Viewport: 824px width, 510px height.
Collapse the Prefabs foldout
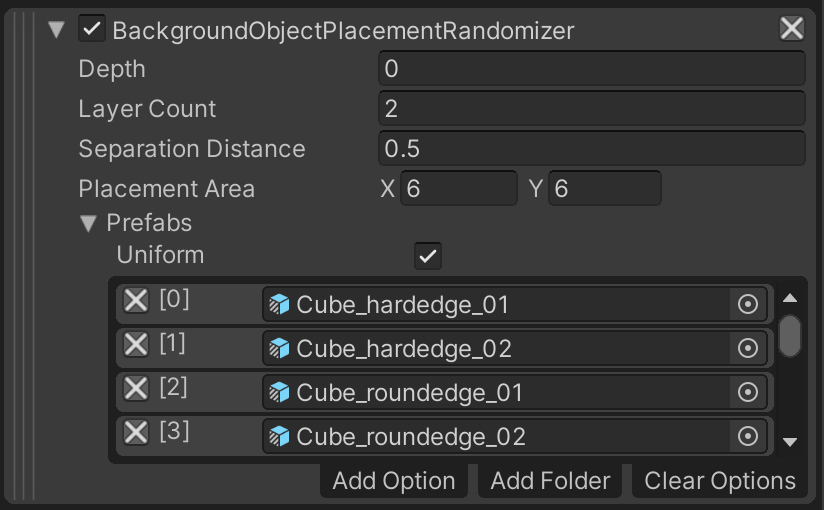[x=90, y=223]
